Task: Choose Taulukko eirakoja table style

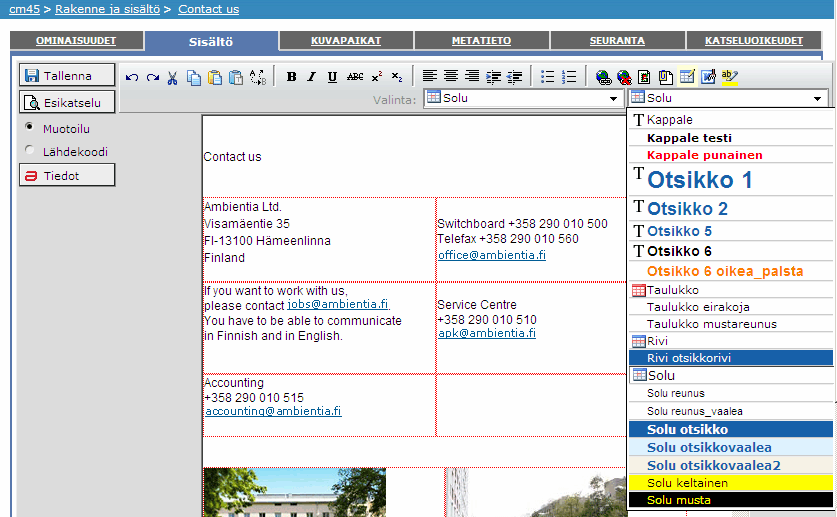Action: click(x=731, y=307)
